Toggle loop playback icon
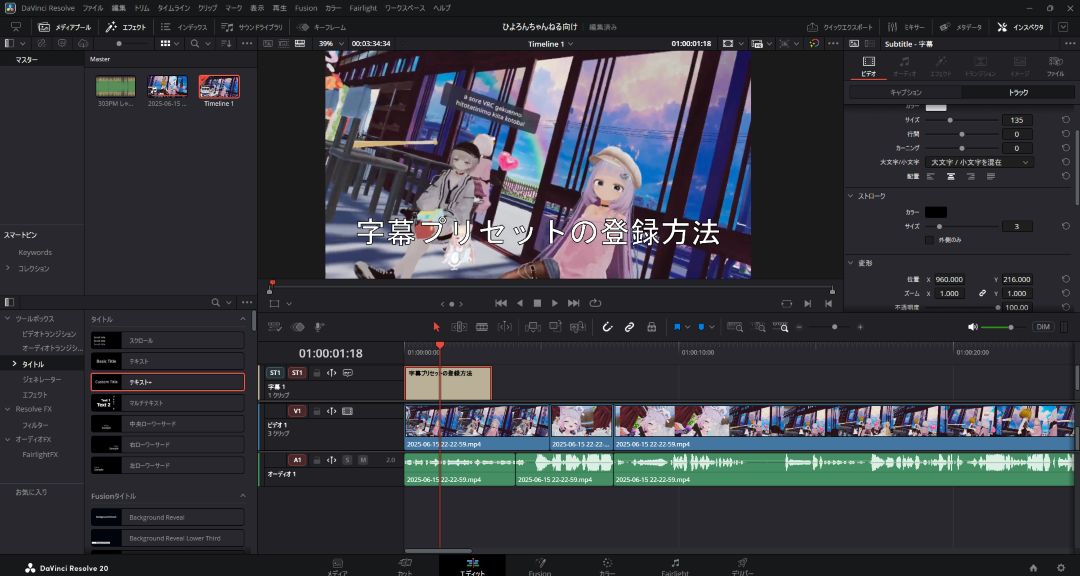Screen dimensions: 1080x576 (595, 303)
